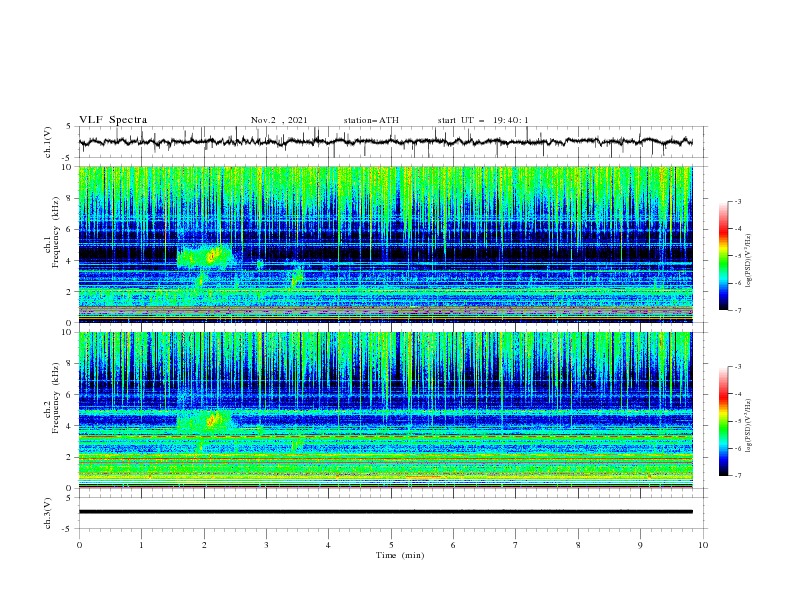Click the "-5" tick on ch.2 colorbar
The image size is (792, 612).
[737, 421]
